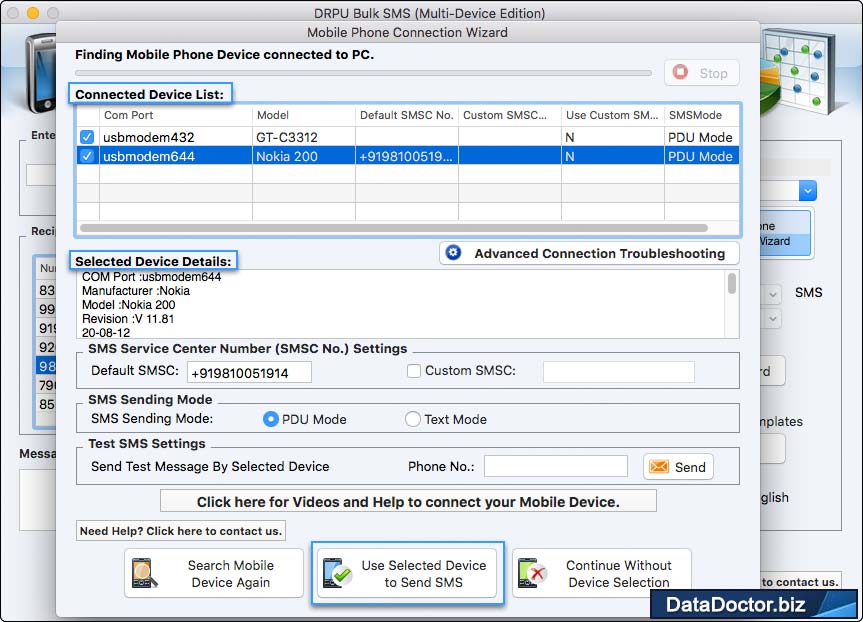Click the Com Port column header
This screenshot has width=863, height=622.
(x=176, y=115)
